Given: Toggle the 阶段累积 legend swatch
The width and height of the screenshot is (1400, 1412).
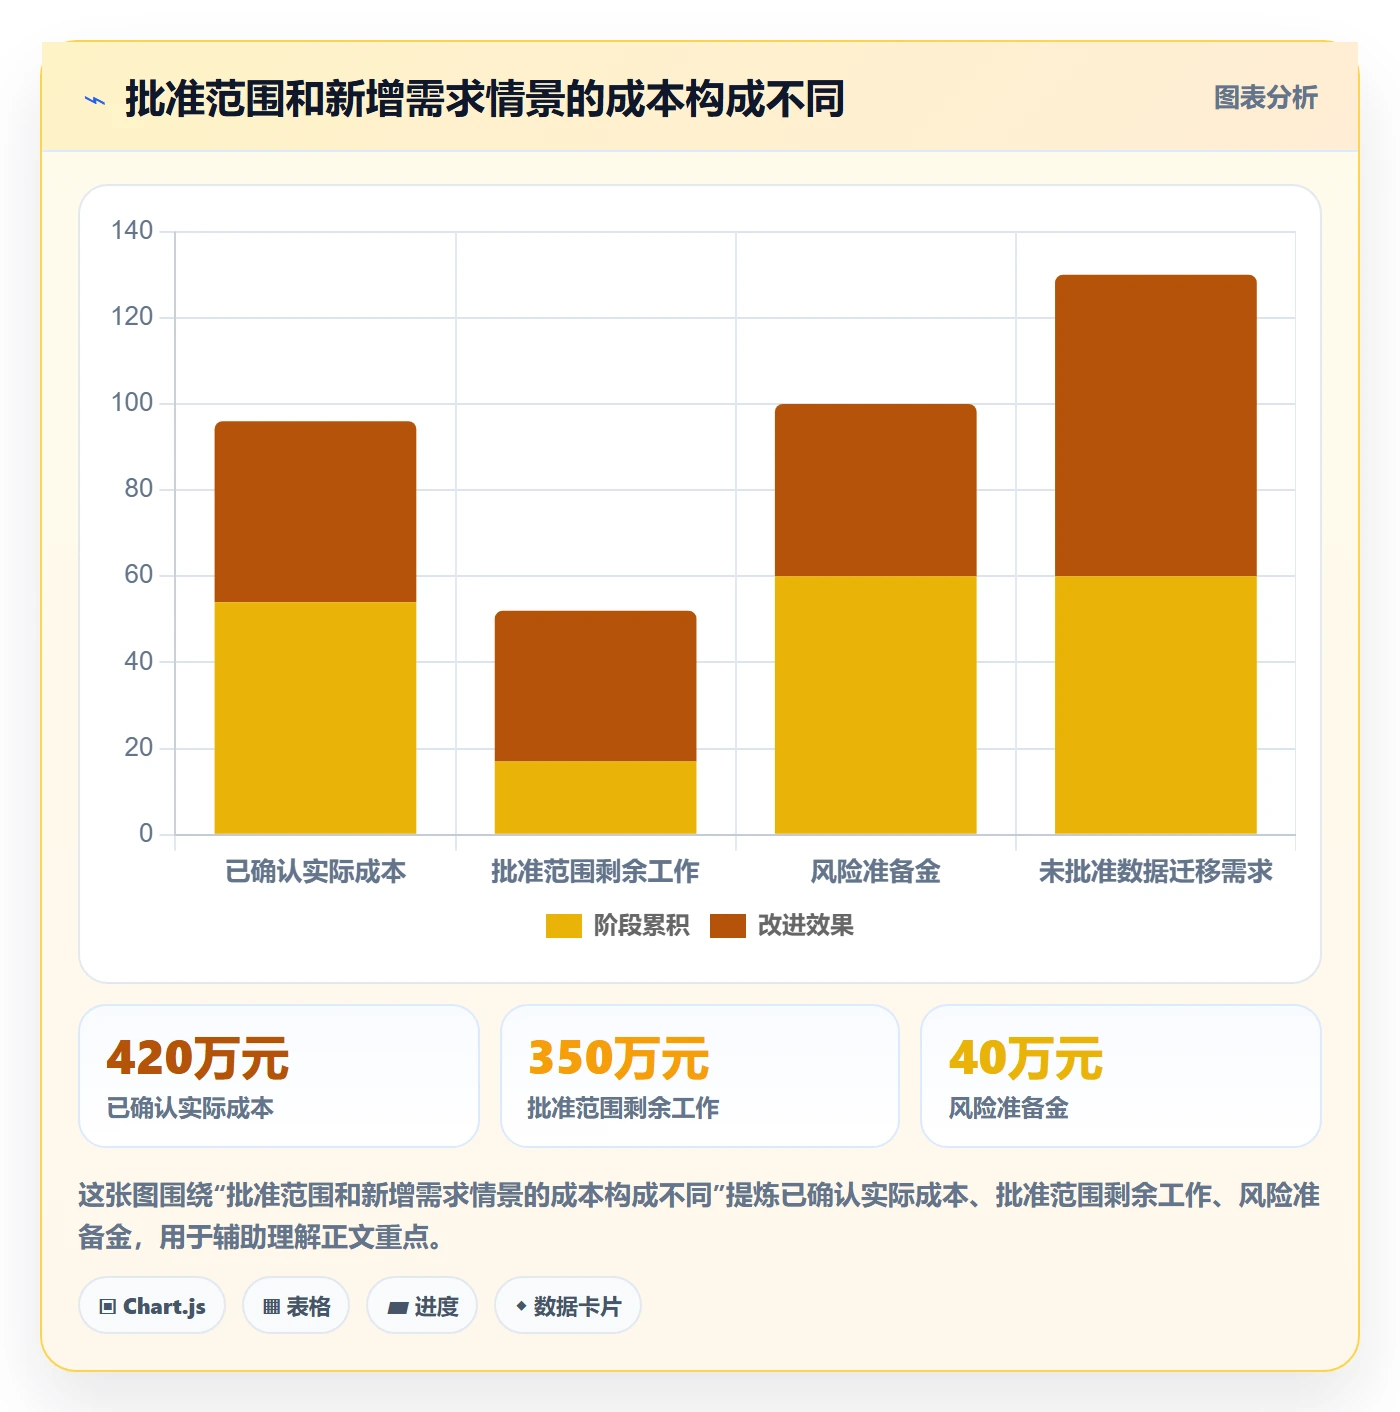Looking at the screenshot, I should pyautogui.click(x=563, y=926).
